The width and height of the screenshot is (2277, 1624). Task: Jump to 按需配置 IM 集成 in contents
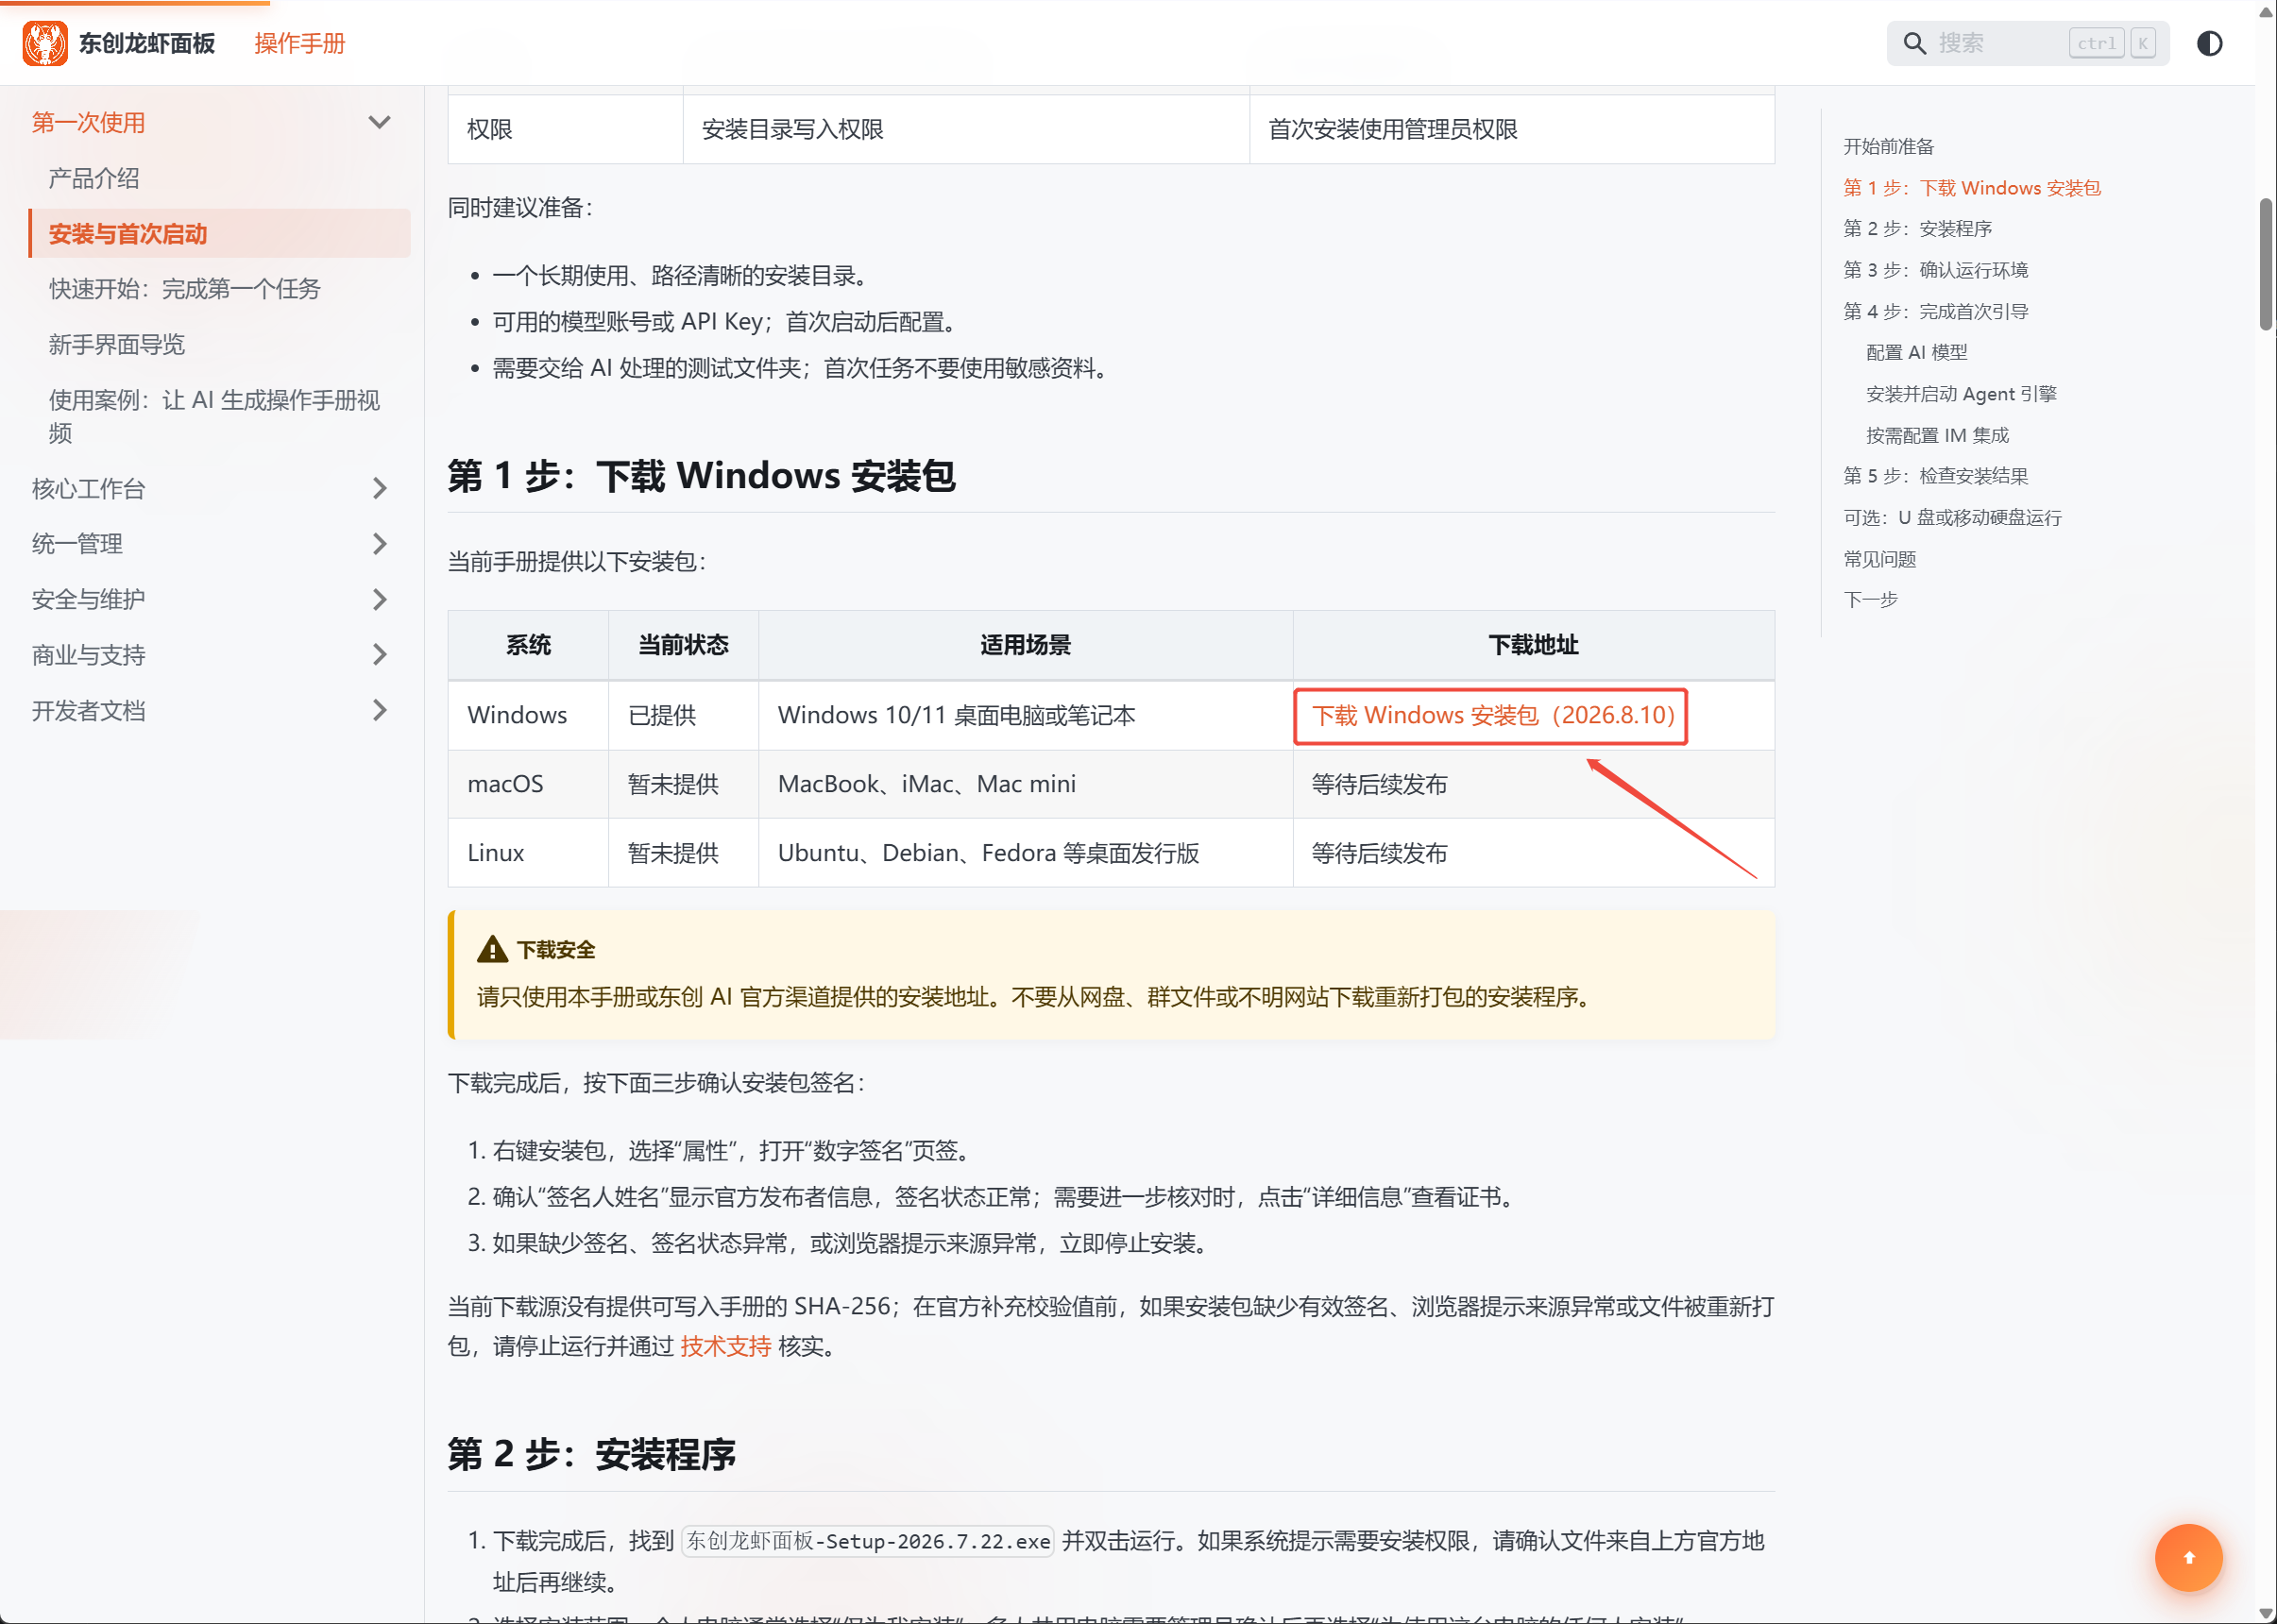point(1937,435)
